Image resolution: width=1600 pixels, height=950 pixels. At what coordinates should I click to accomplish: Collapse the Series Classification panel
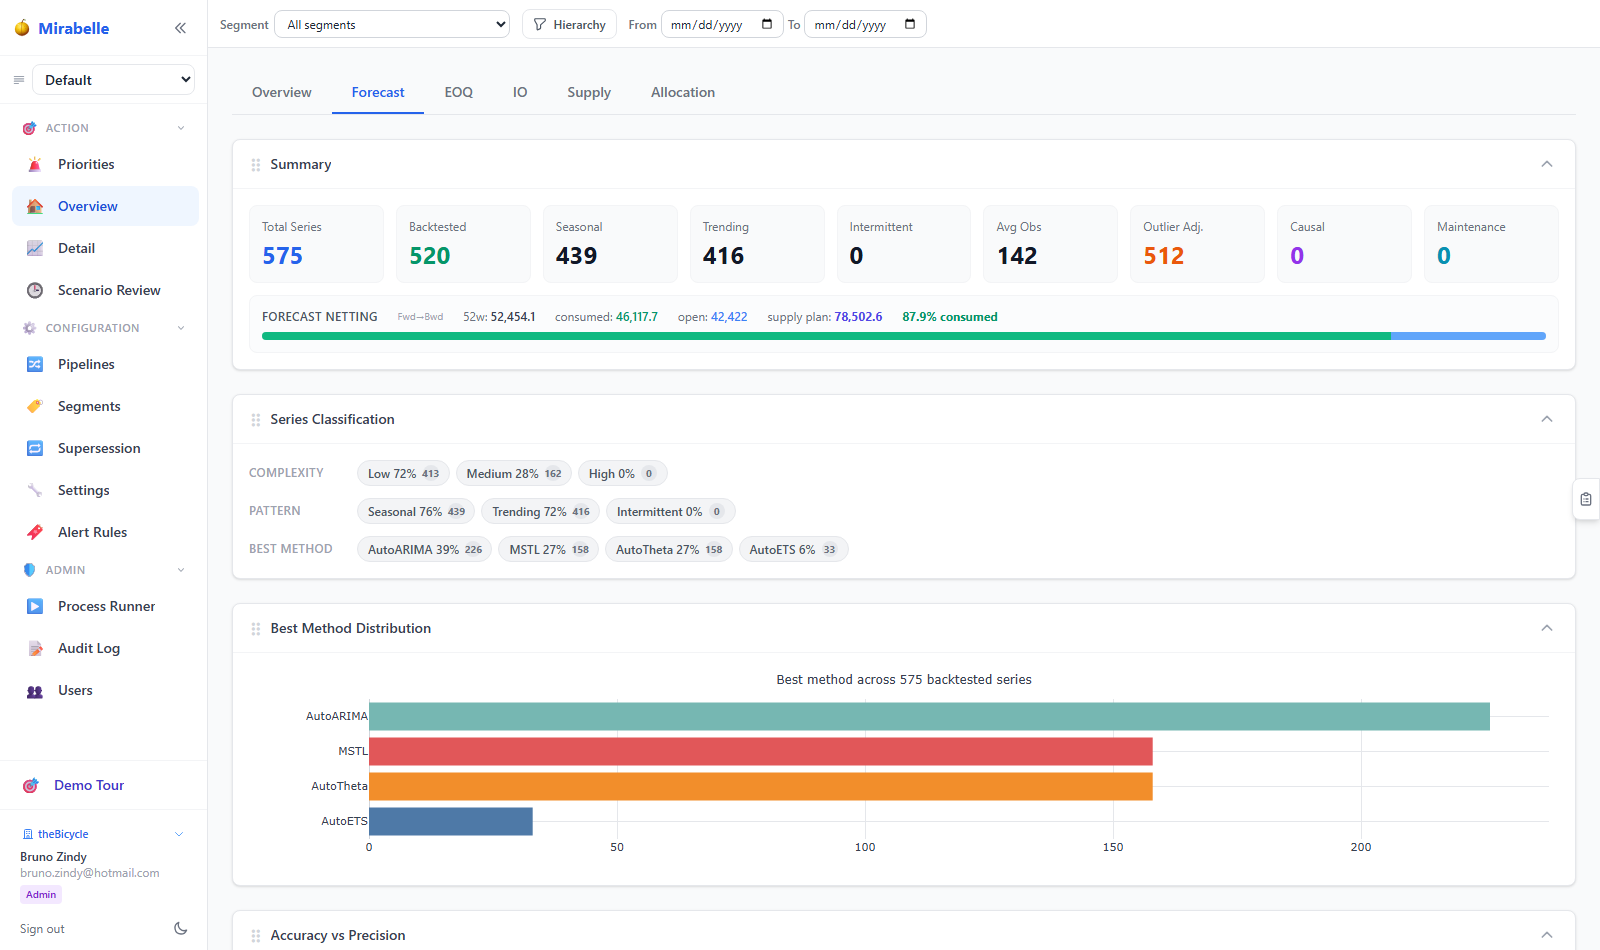pyautogui.click(x=1547, y=419)
